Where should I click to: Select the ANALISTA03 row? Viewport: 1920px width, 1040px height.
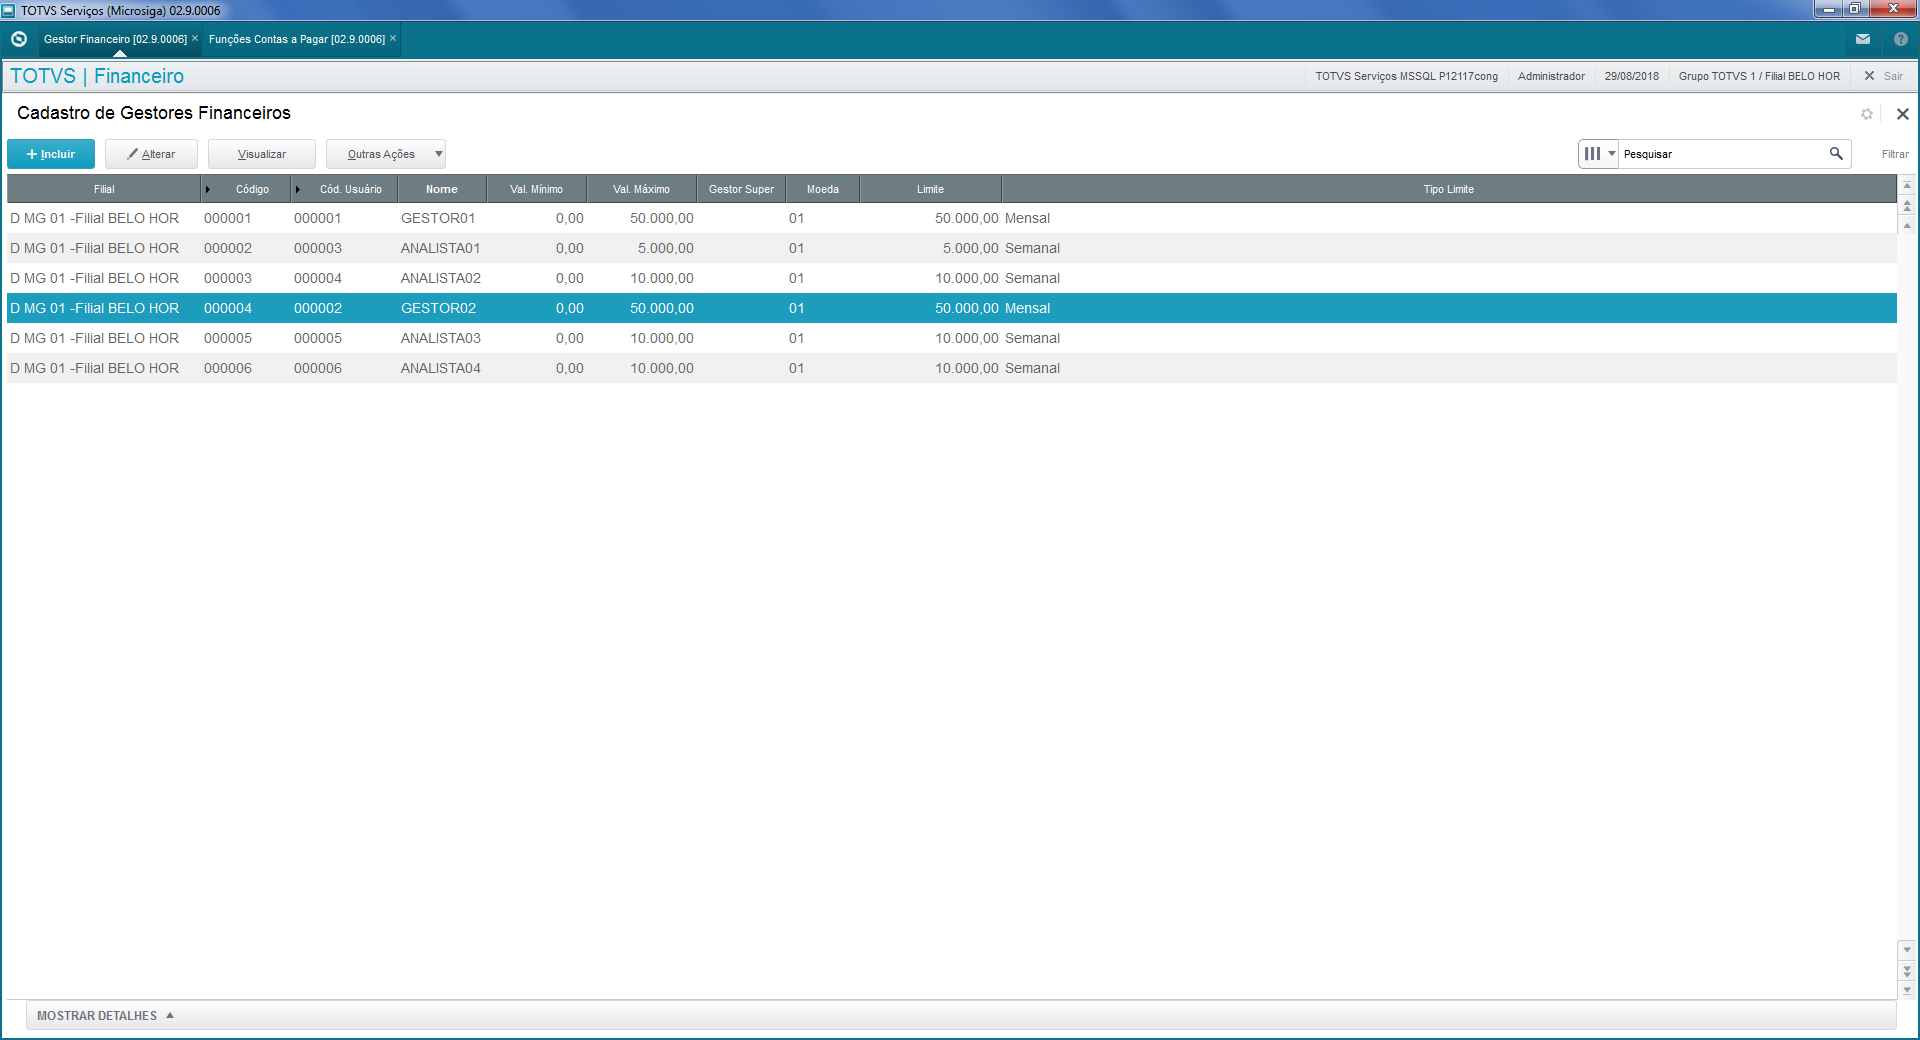coord(951,338)
